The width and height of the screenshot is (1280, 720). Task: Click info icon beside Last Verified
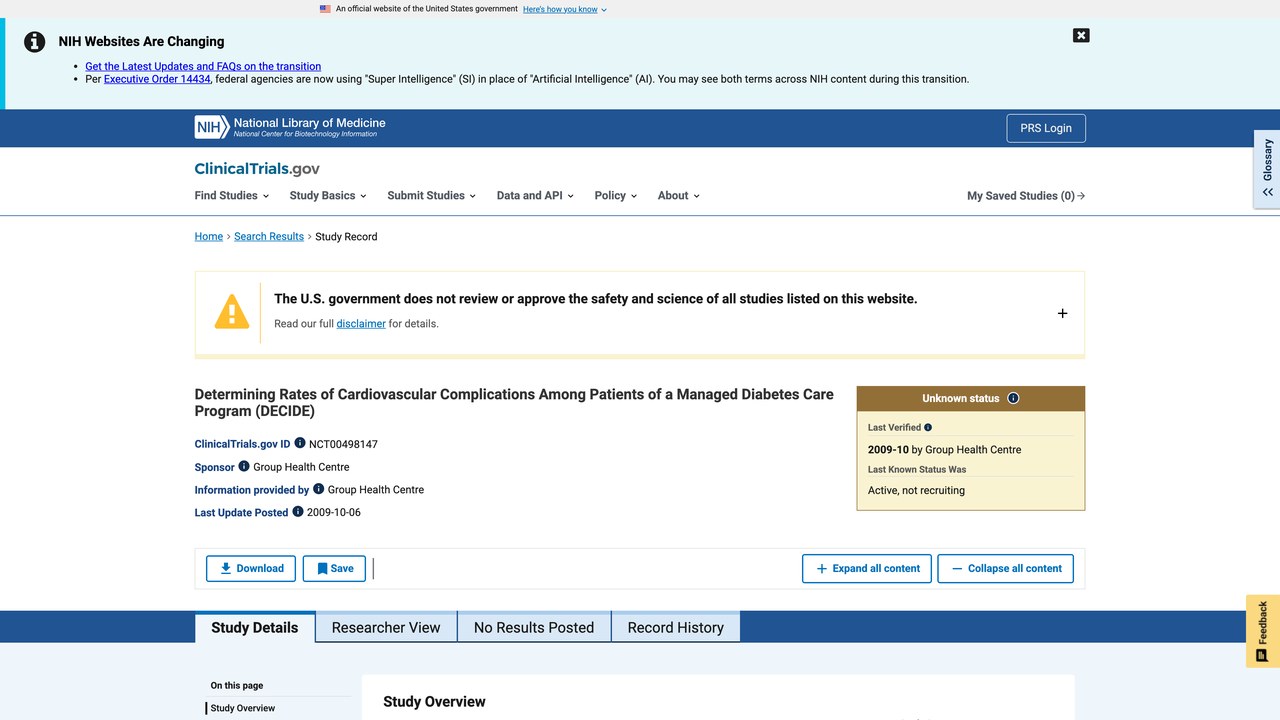coord(928,427)
